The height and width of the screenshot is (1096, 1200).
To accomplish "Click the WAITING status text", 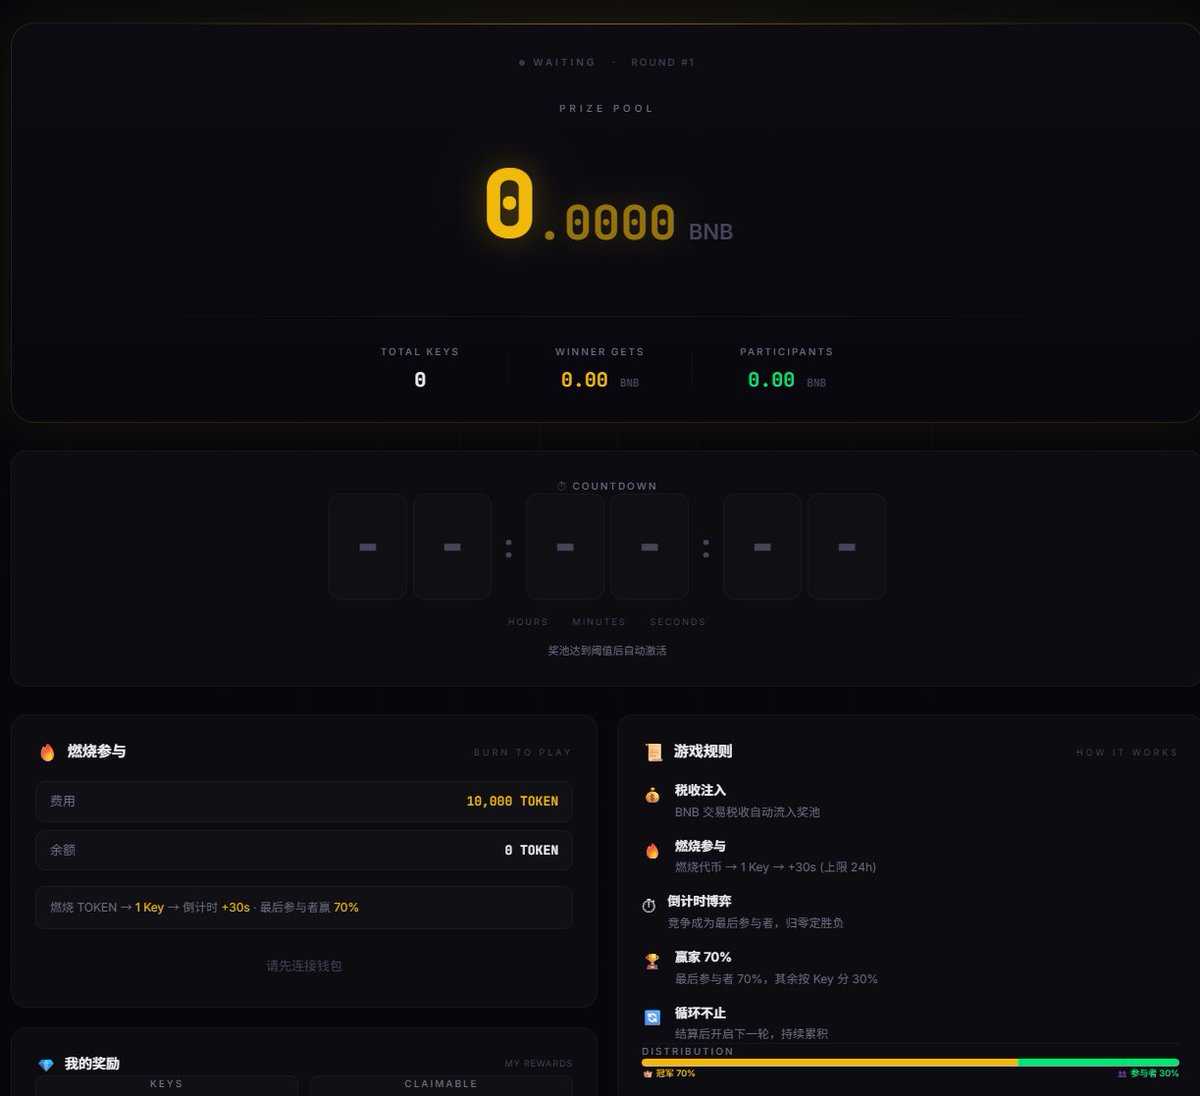I will point(564,63).
